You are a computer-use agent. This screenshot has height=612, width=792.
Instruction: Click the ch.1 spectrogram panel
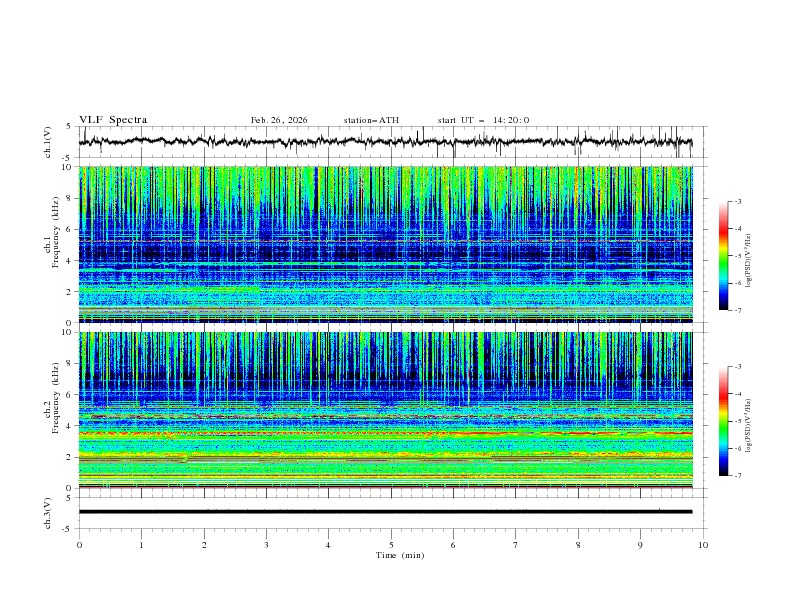tap(385, 244)
